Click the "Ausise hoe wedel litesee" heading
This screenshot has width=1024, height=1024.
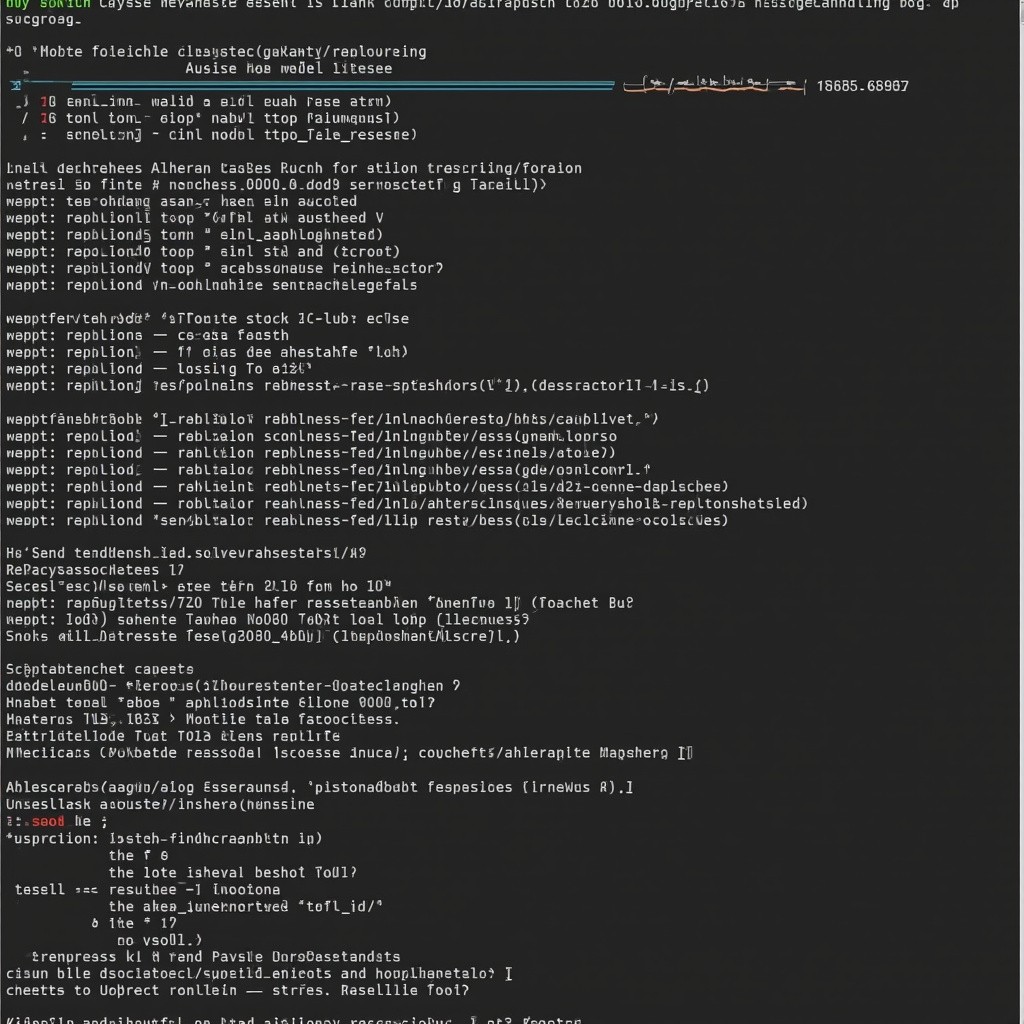pyautogui.click(x=288, y=68)
